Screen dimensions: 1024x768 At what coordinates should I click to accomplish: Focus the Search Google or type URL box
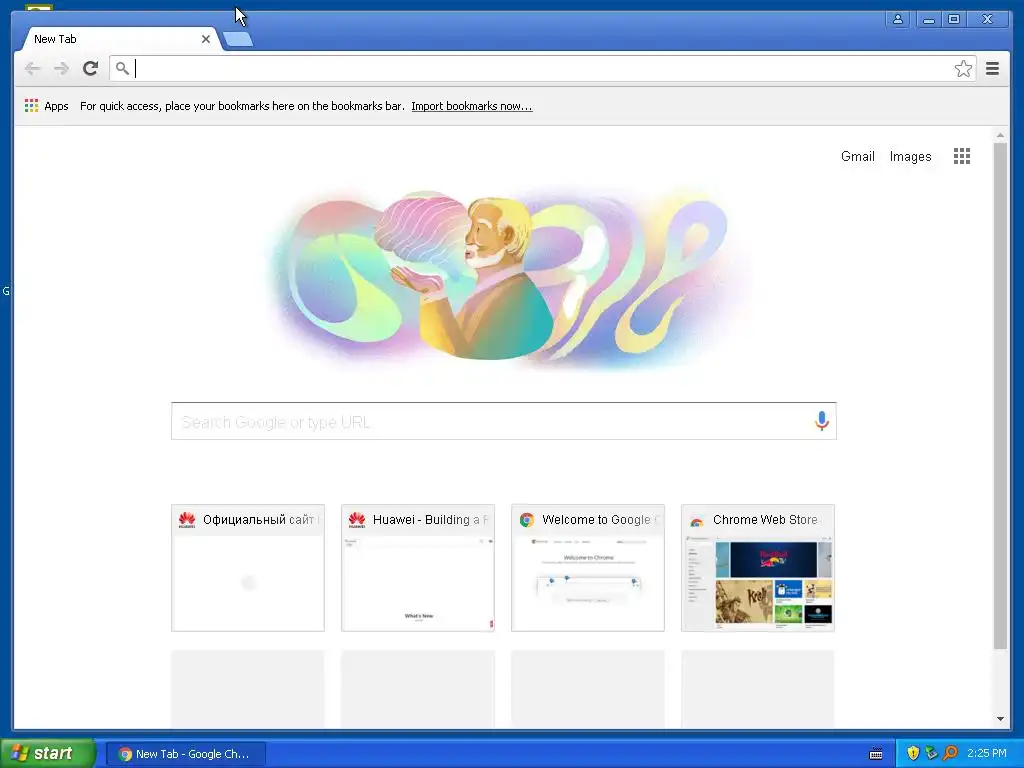click(504, 421)
